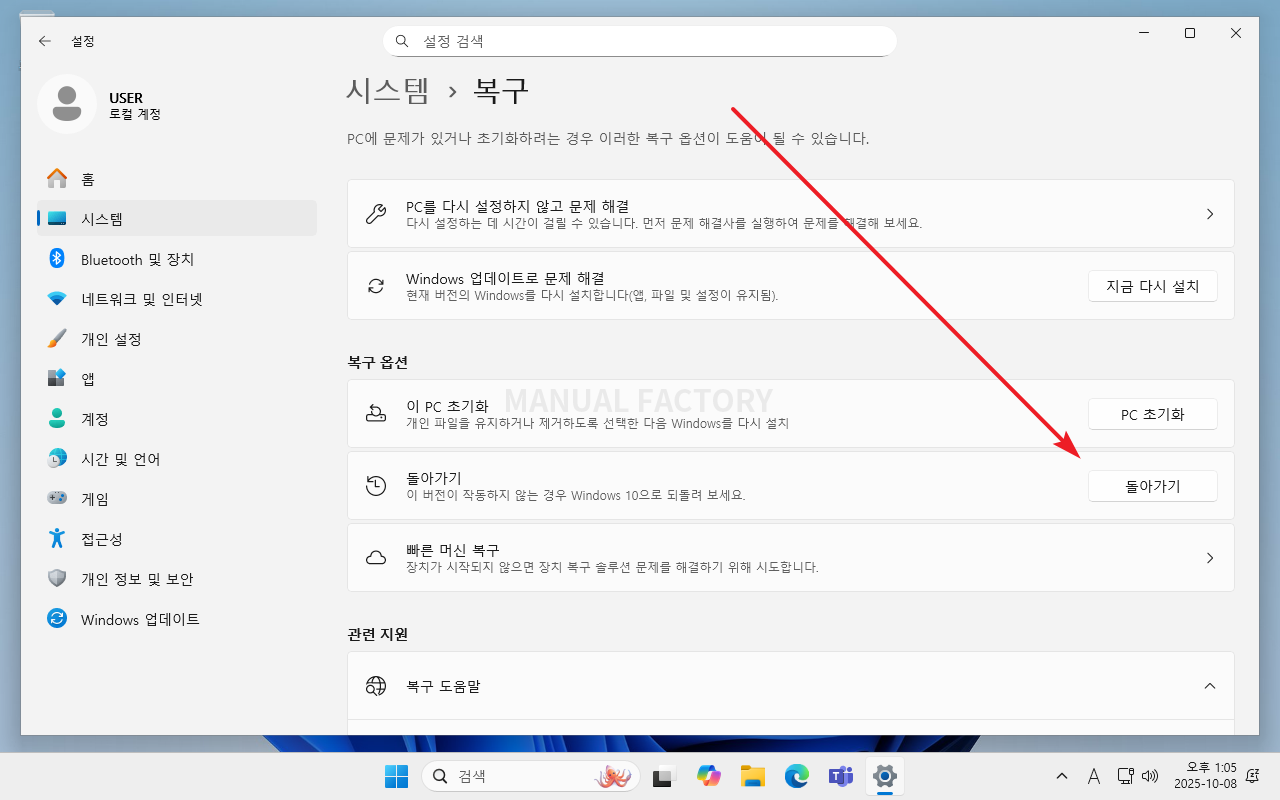Click the back arrow in Settings header
The width and height of the screenshot is (1280, 800).
44,41
